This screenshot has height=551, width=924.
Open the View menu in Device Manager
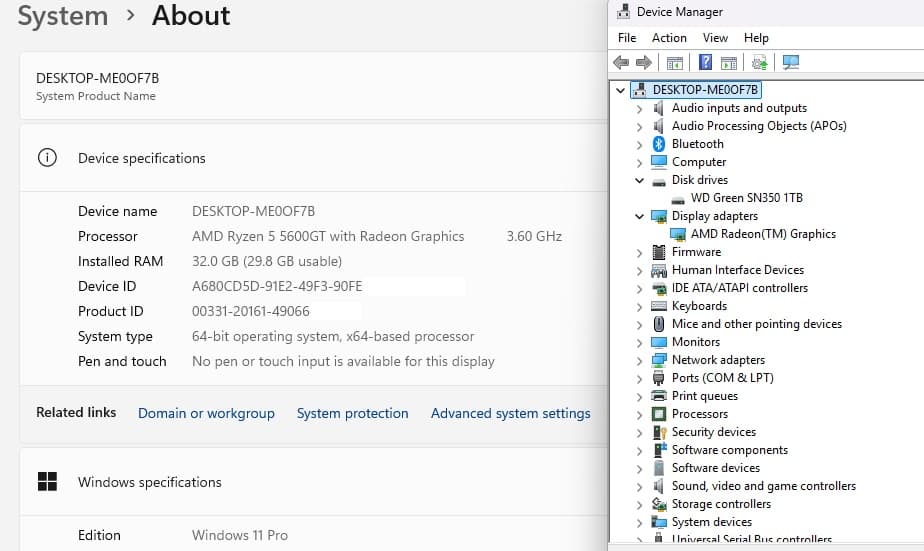[715, 38]
